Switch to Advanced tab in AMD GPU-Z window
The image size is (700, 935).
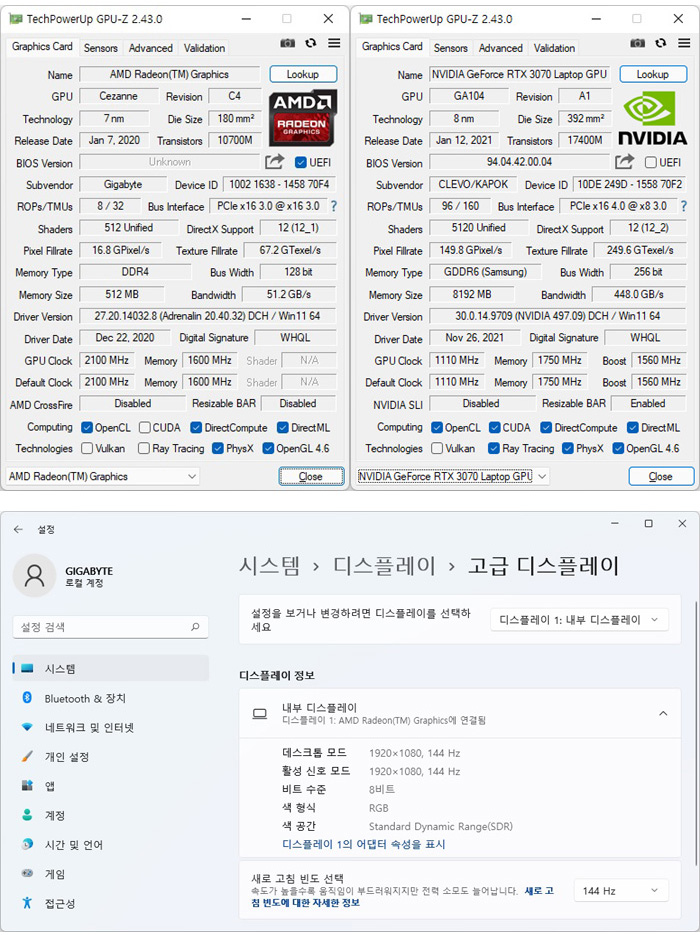(150, 48)
